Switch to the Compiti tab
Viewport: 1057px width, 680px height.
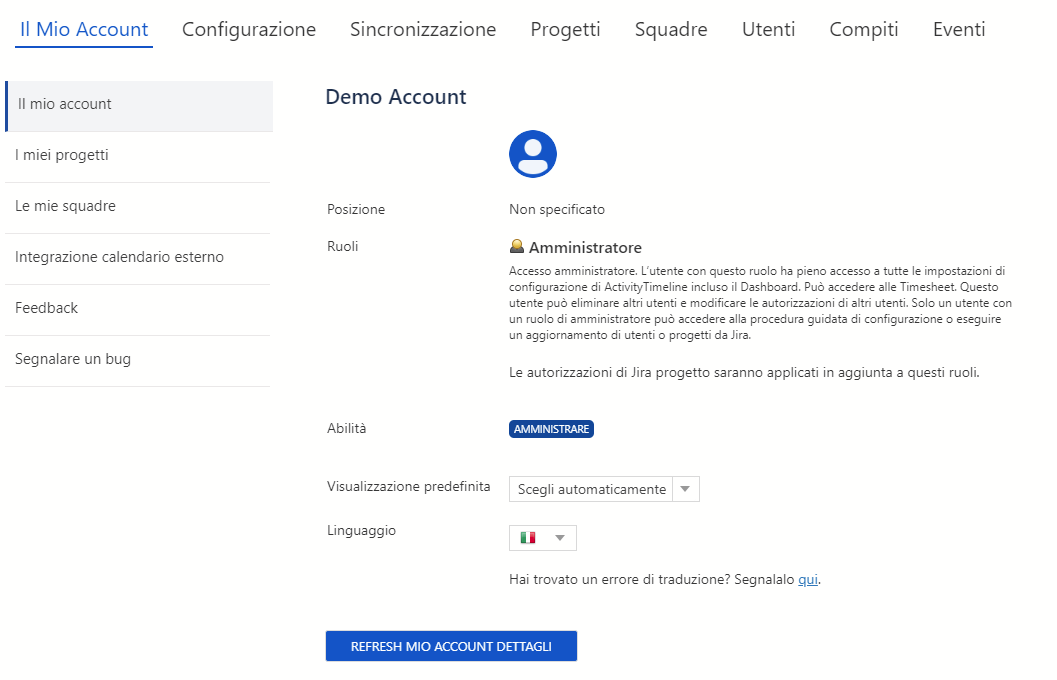point(864,29)
